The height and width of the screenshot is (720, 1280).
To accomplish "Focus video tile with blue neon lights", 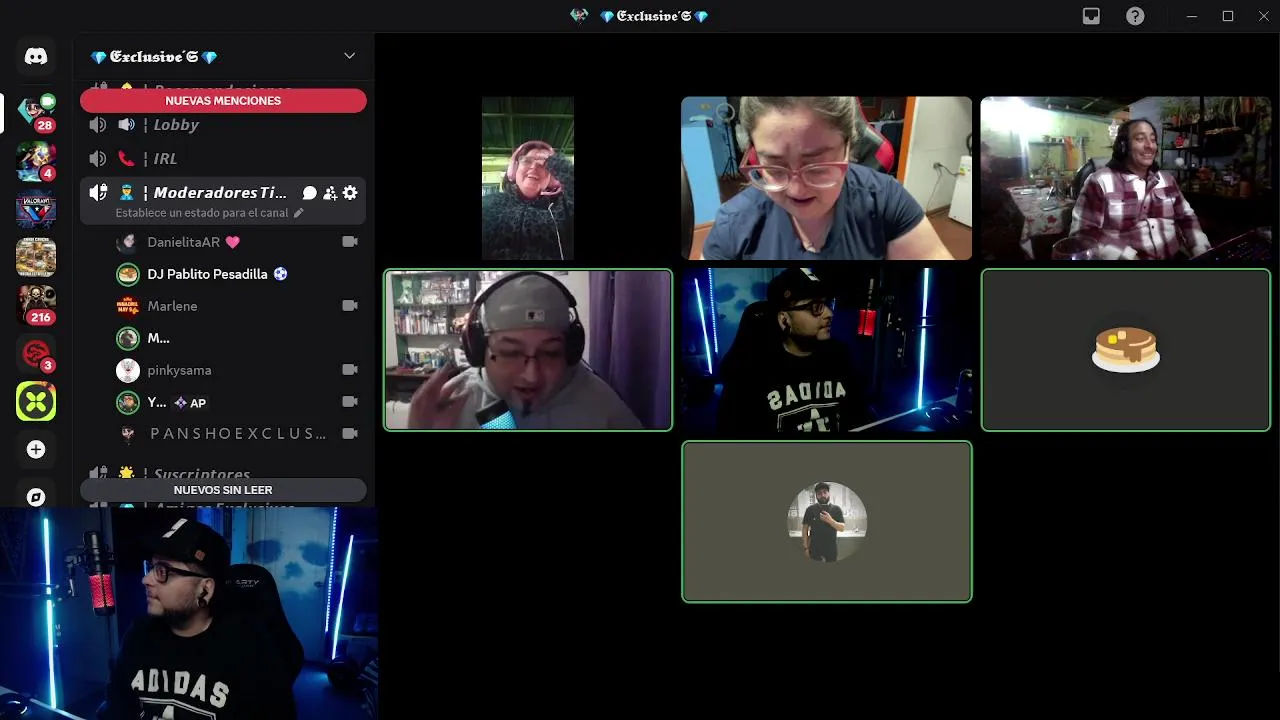I will pos(826,350).
